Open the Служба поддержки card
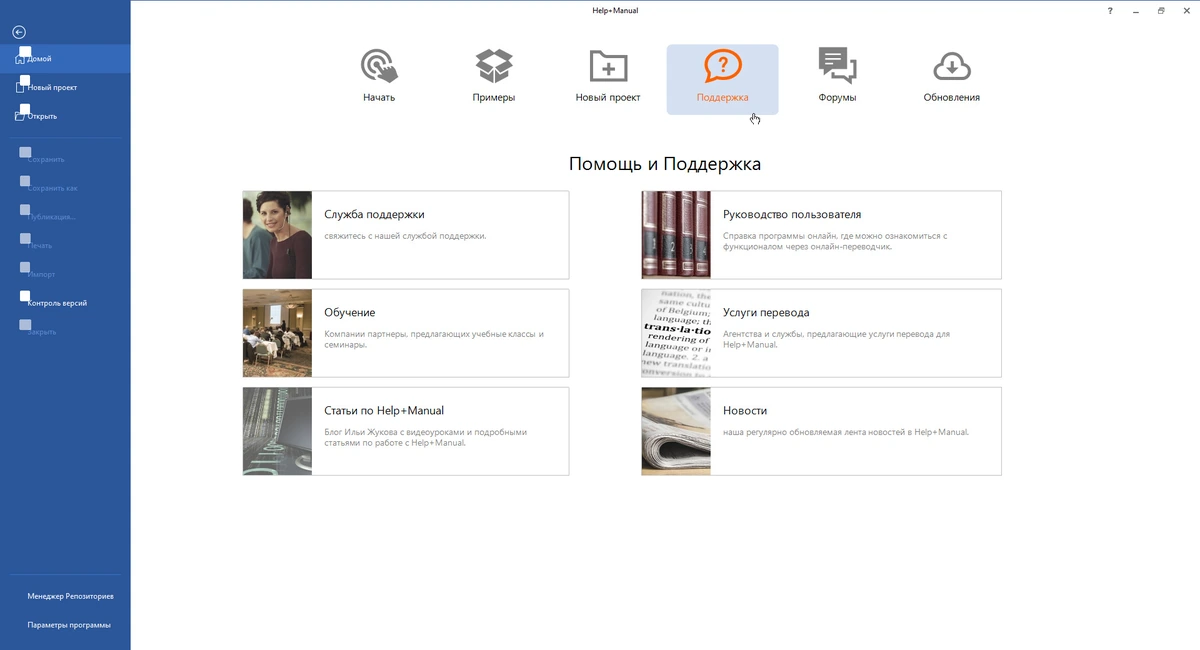Screen dimensions: 1200x650 coord(406,235)
